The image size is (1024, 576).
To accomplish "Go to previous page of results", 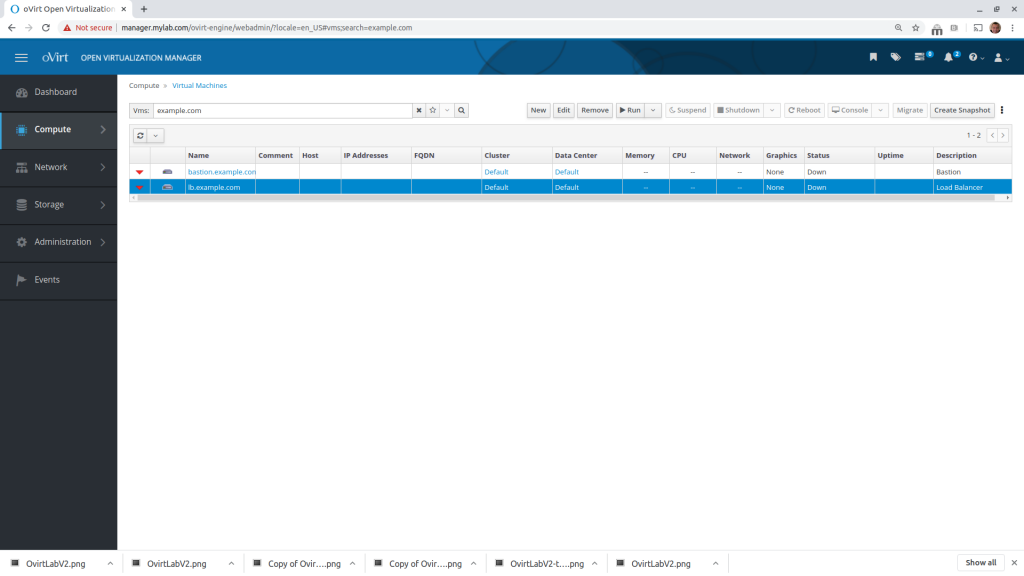I will (x=992, y=135).
